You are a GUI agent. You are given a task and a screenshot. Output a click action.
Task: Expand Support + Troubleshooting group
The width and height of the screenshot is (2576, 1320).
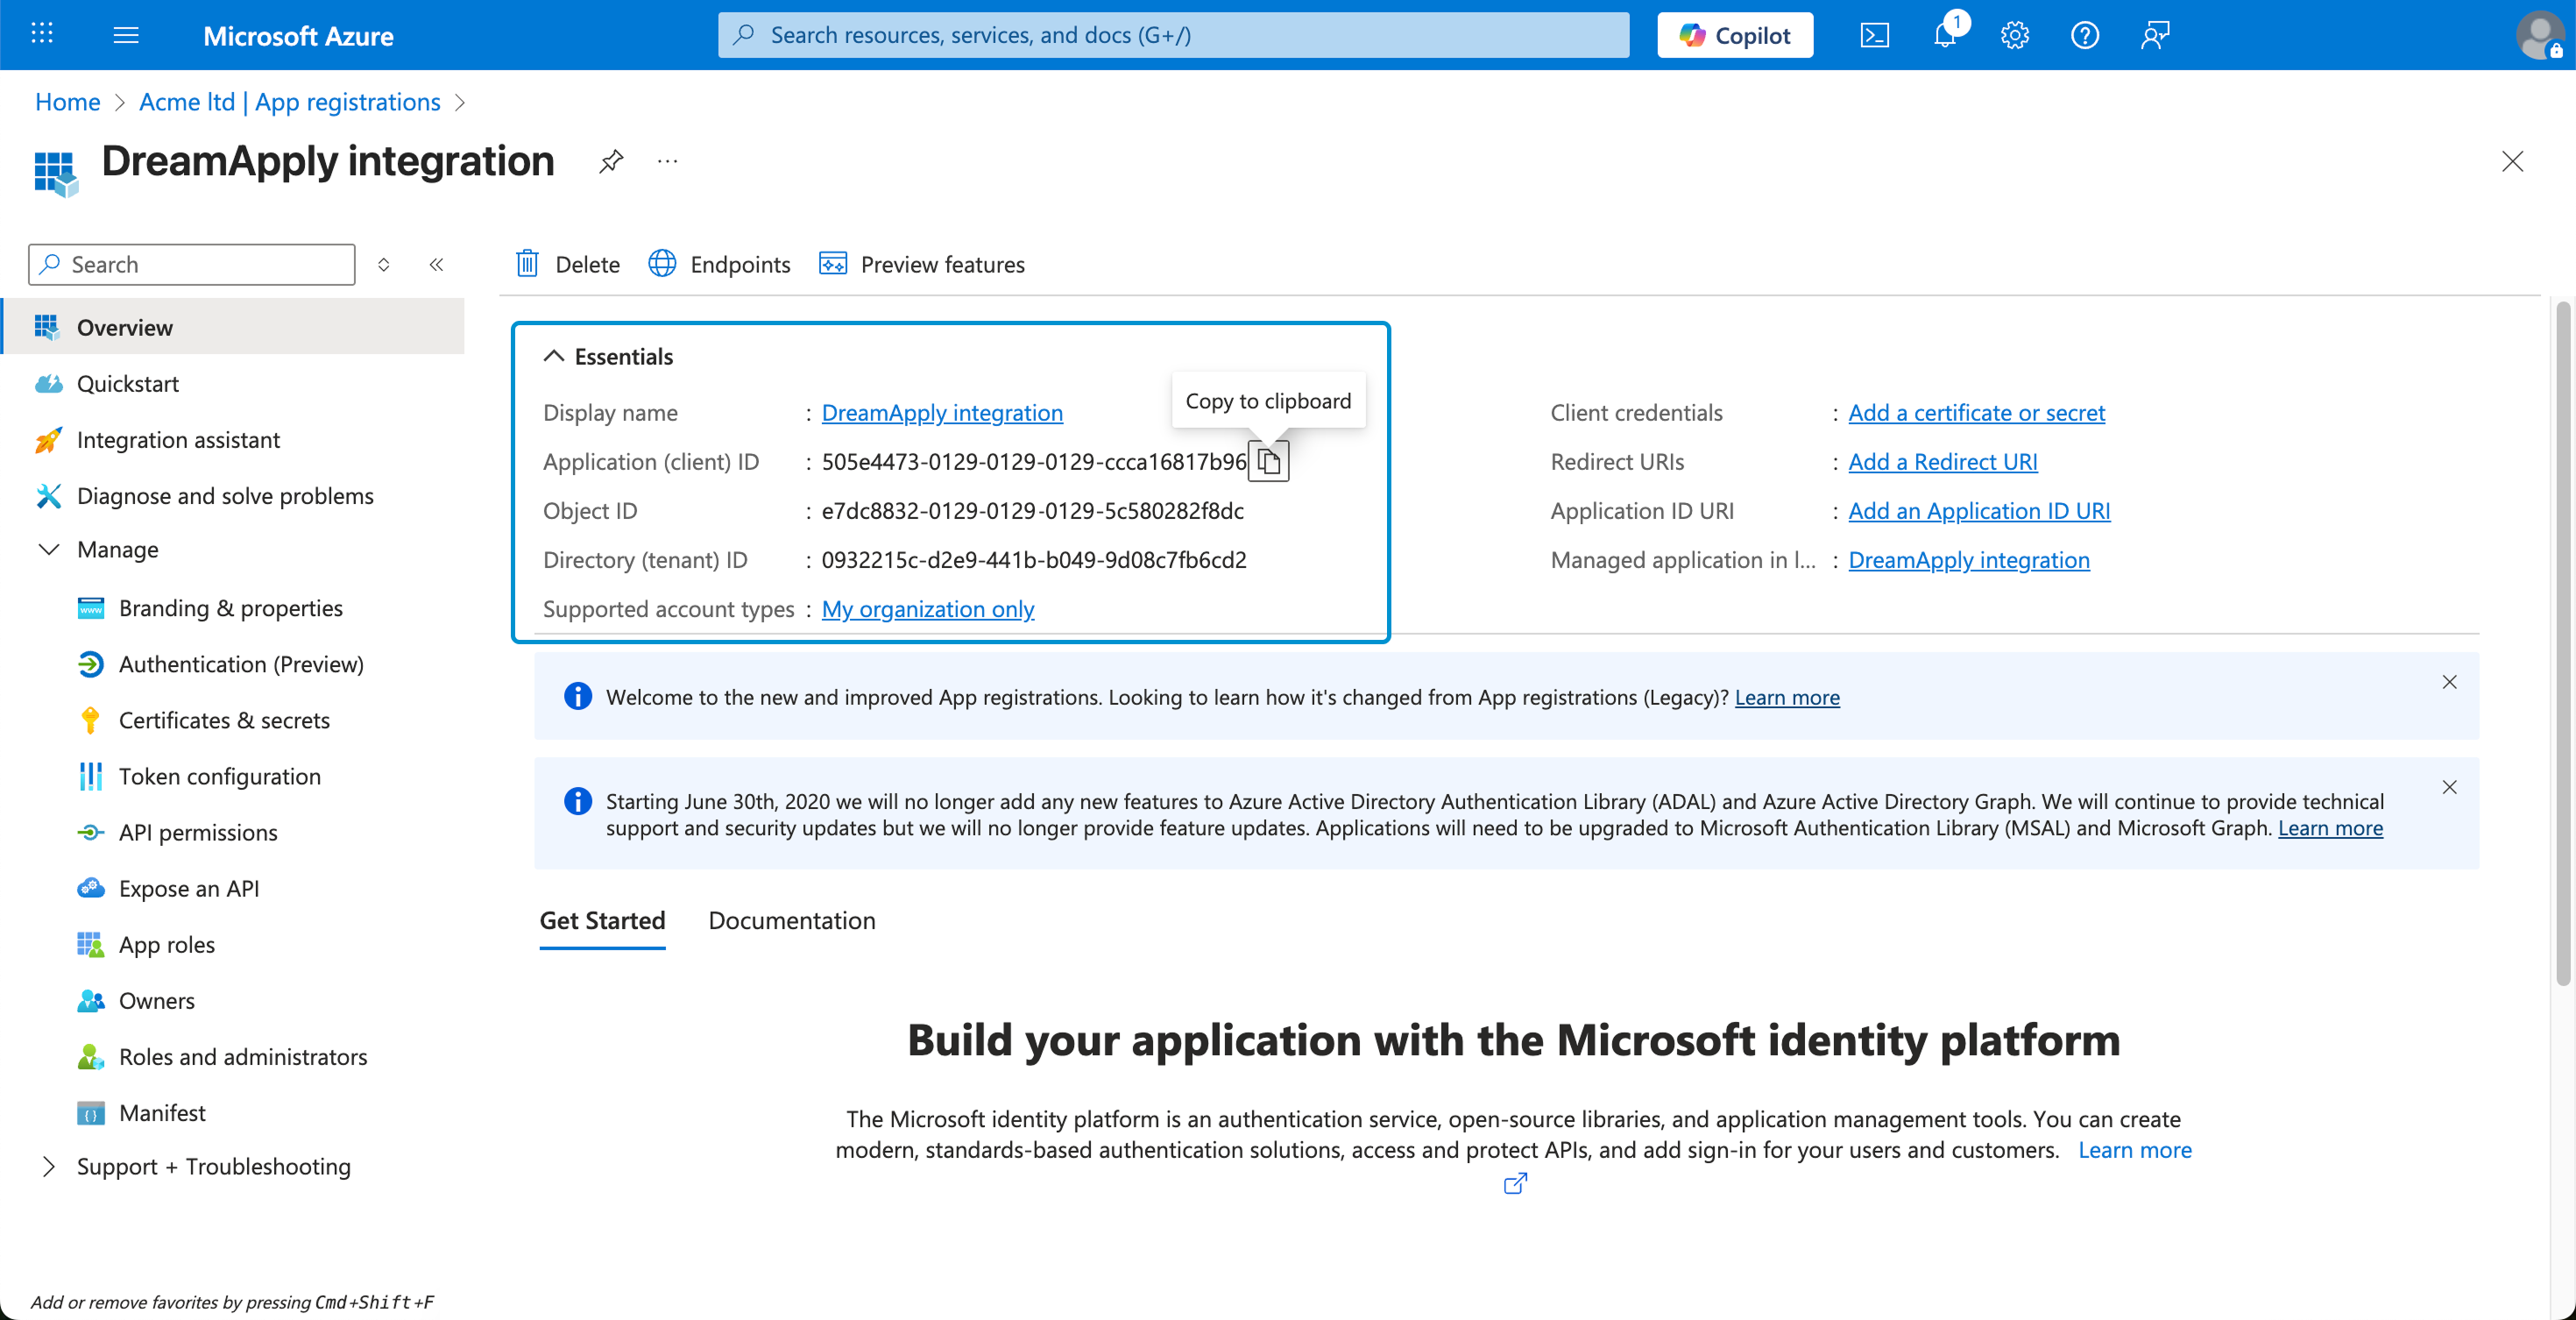tap(48, 1166)
